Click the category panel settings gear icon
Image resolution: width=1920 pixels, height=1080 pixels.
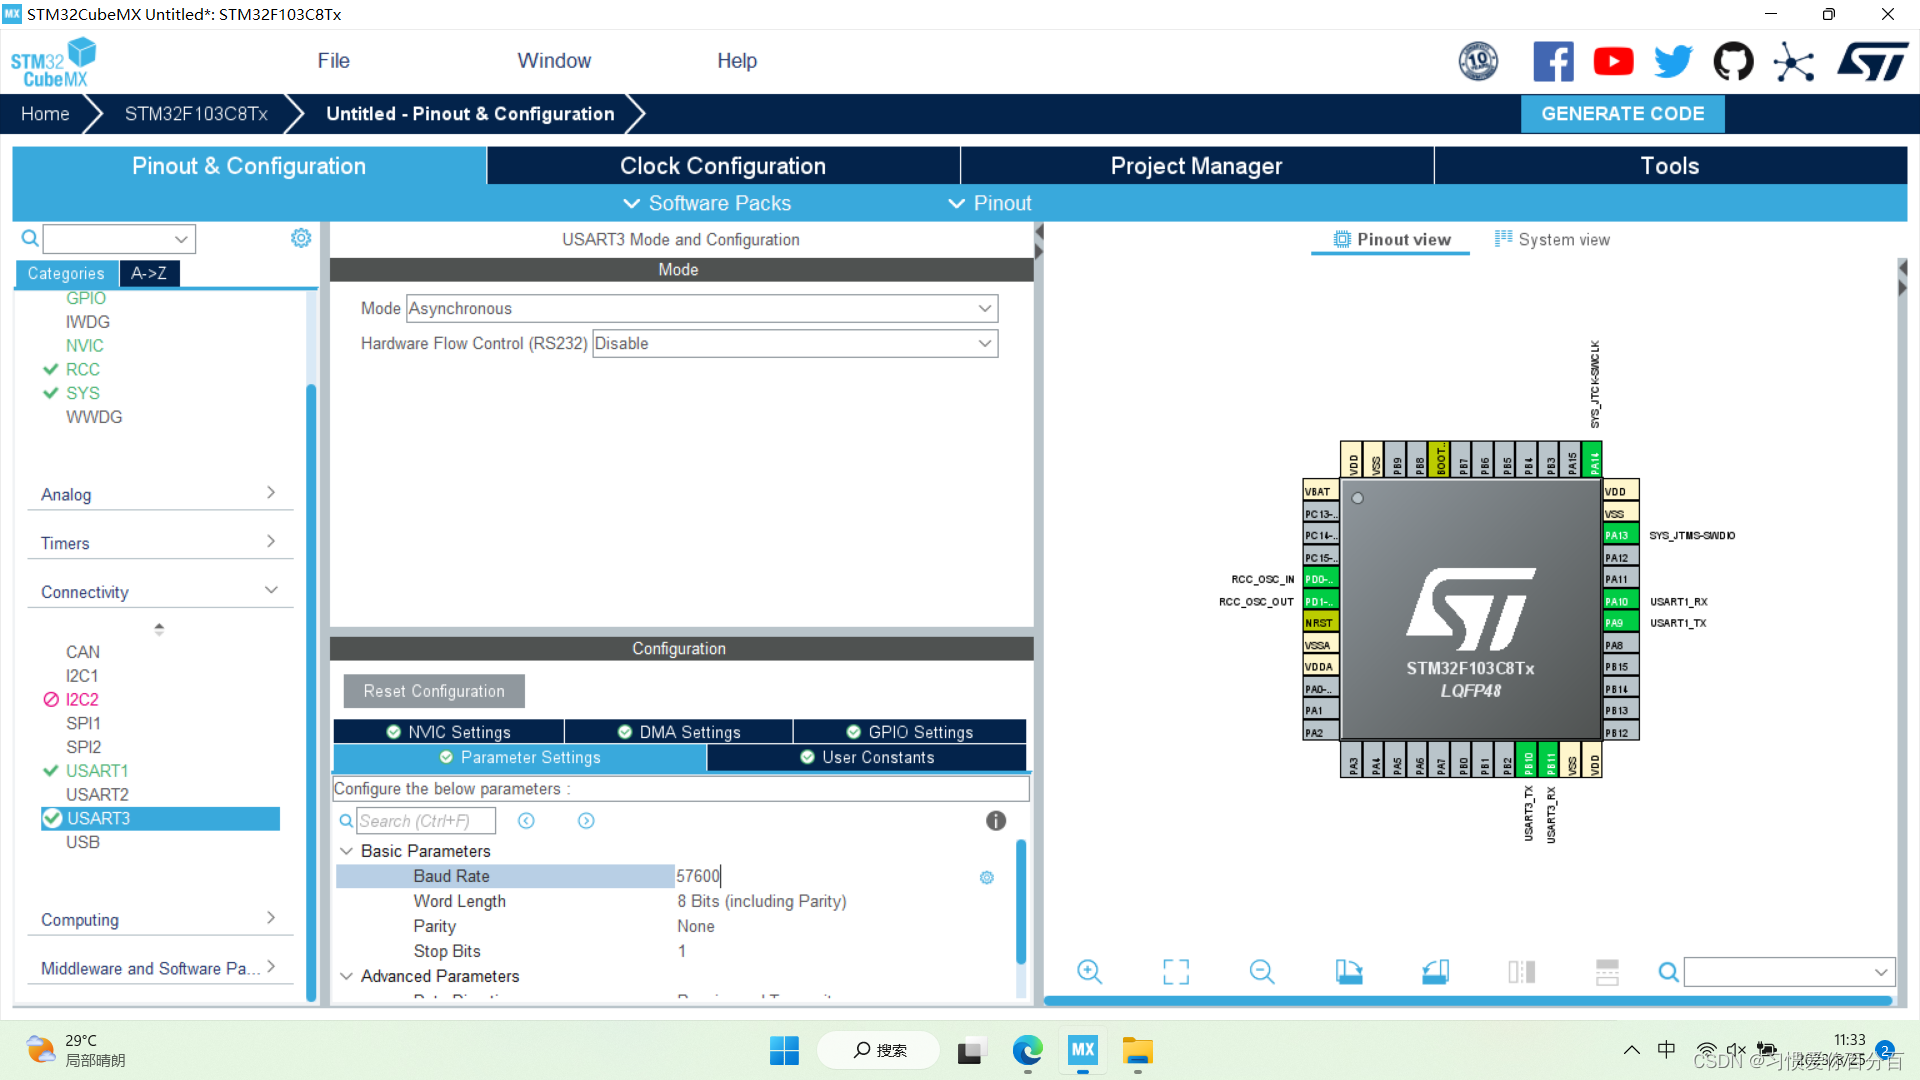tap(300, 238)
